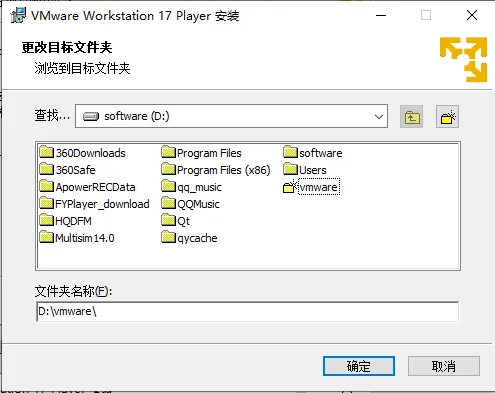
Task: Create a new folder icon
Action: (x=447, y=117)
